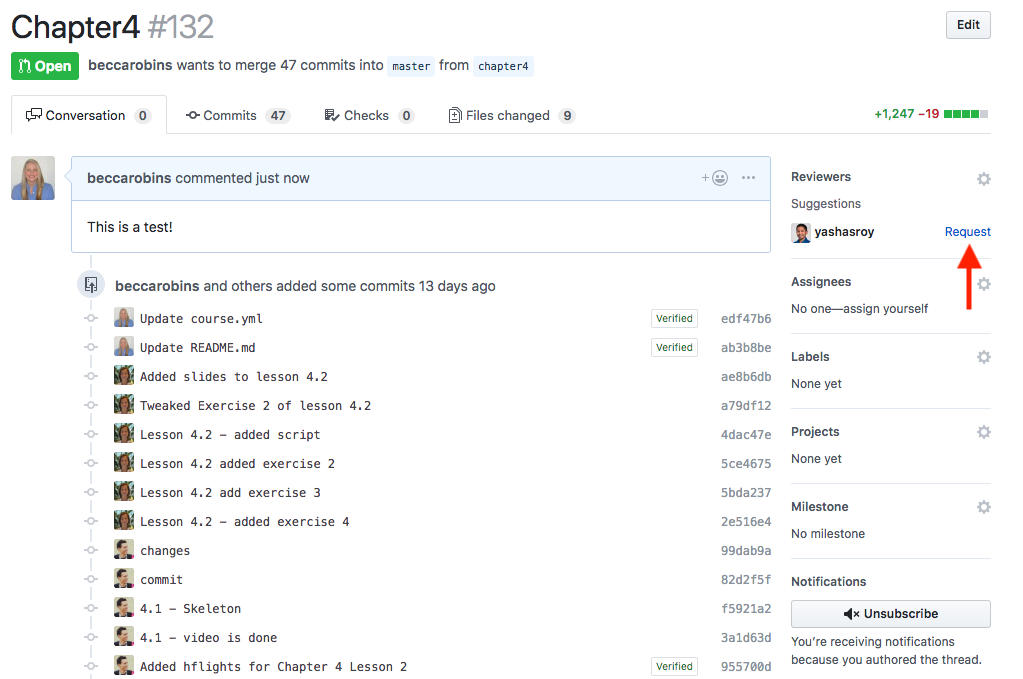Viewport: 1023px width, 679px height.
Task: Click commit hash 99dab9a
Action: (x=746, y=551)
